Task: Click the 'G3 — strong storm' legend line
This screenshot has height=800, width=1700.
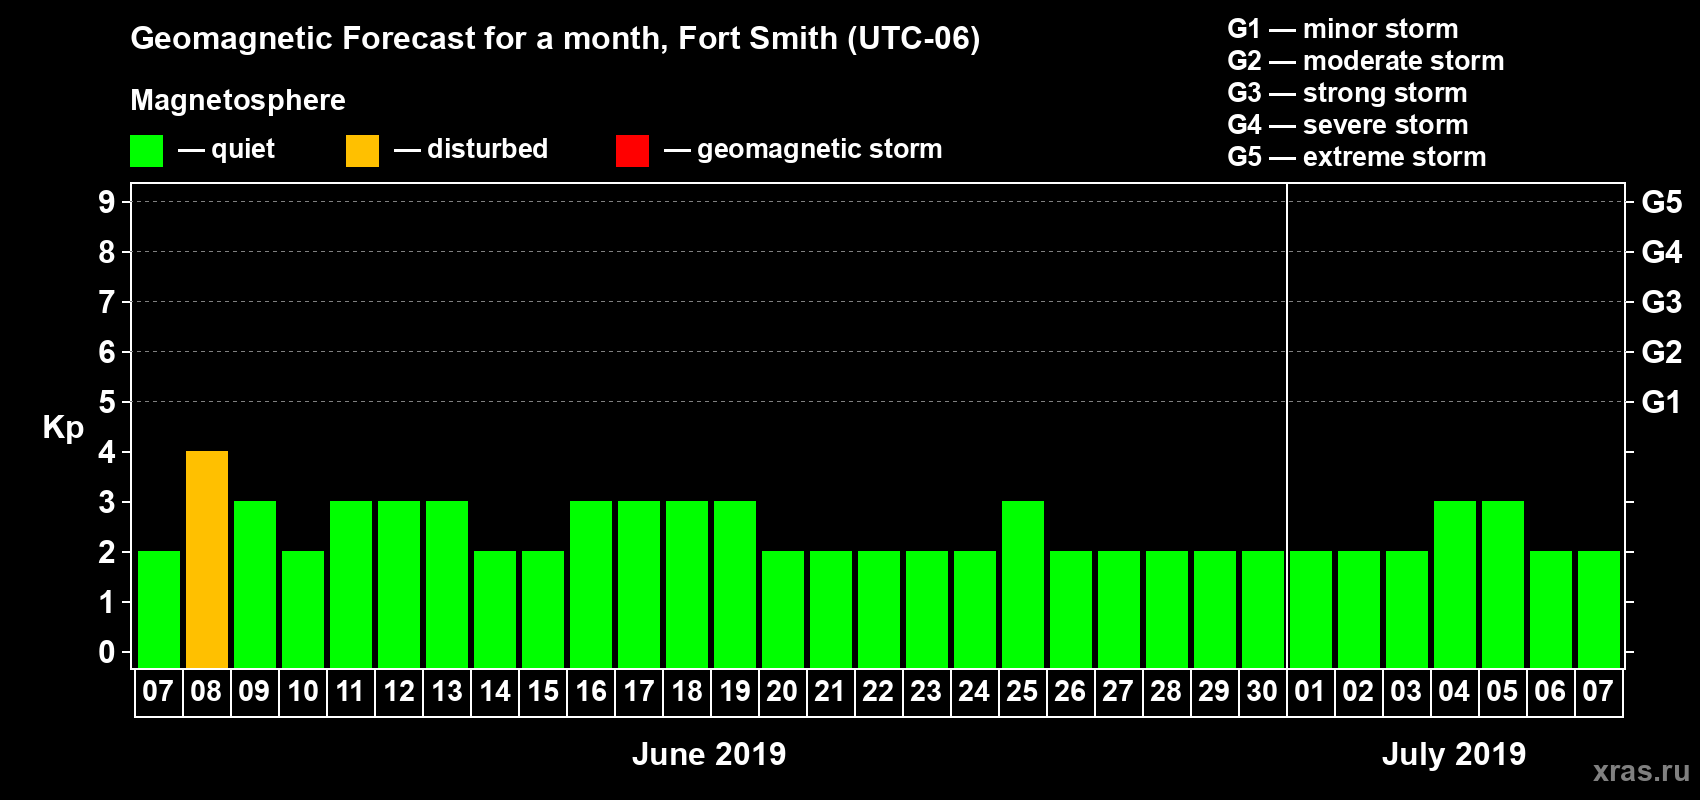Action: click(1347, 93)
